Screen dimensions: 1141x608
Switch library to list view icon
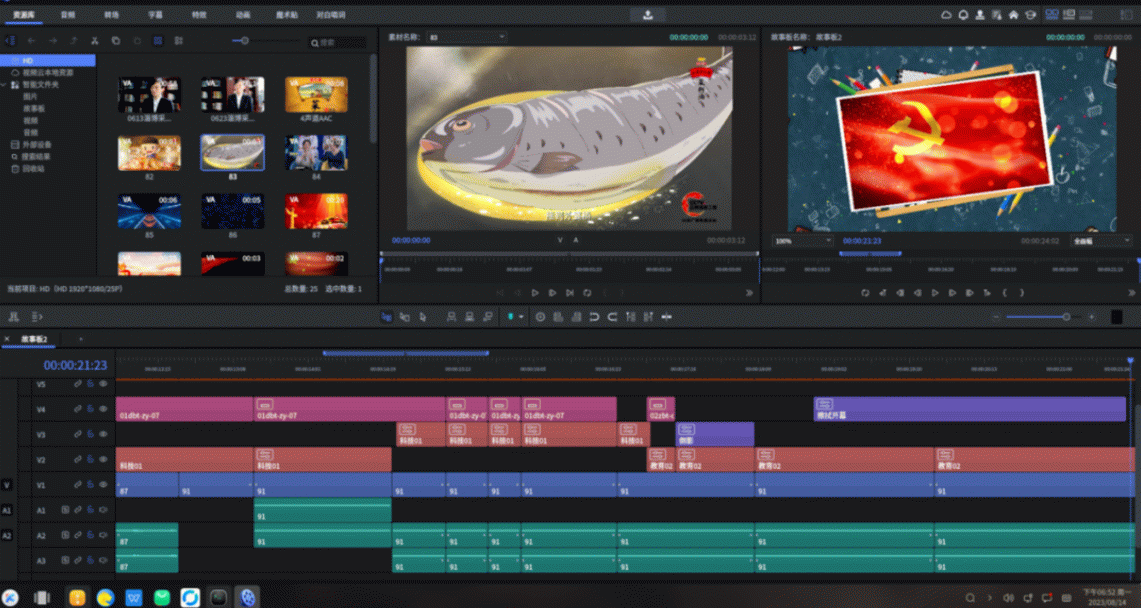(x=178, y=41)
